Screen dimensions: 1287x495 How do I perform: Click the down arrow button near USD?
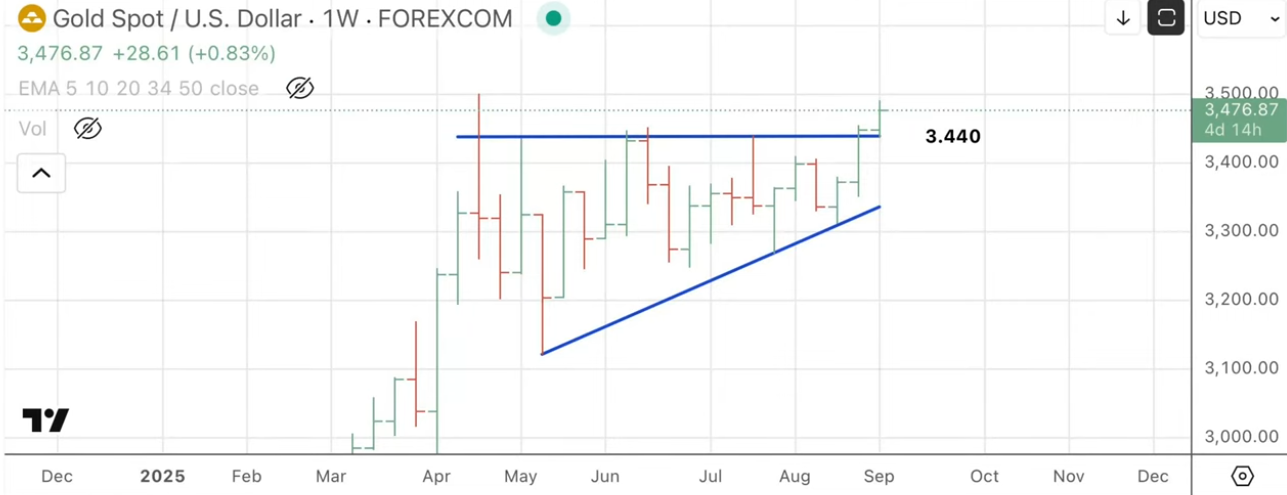(x=1123, y=18)
